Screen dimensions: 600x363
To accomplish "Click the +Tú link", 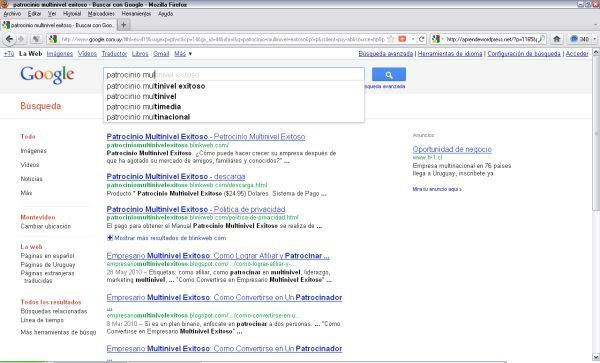I will pyautogui.click(x=9, y=54).
